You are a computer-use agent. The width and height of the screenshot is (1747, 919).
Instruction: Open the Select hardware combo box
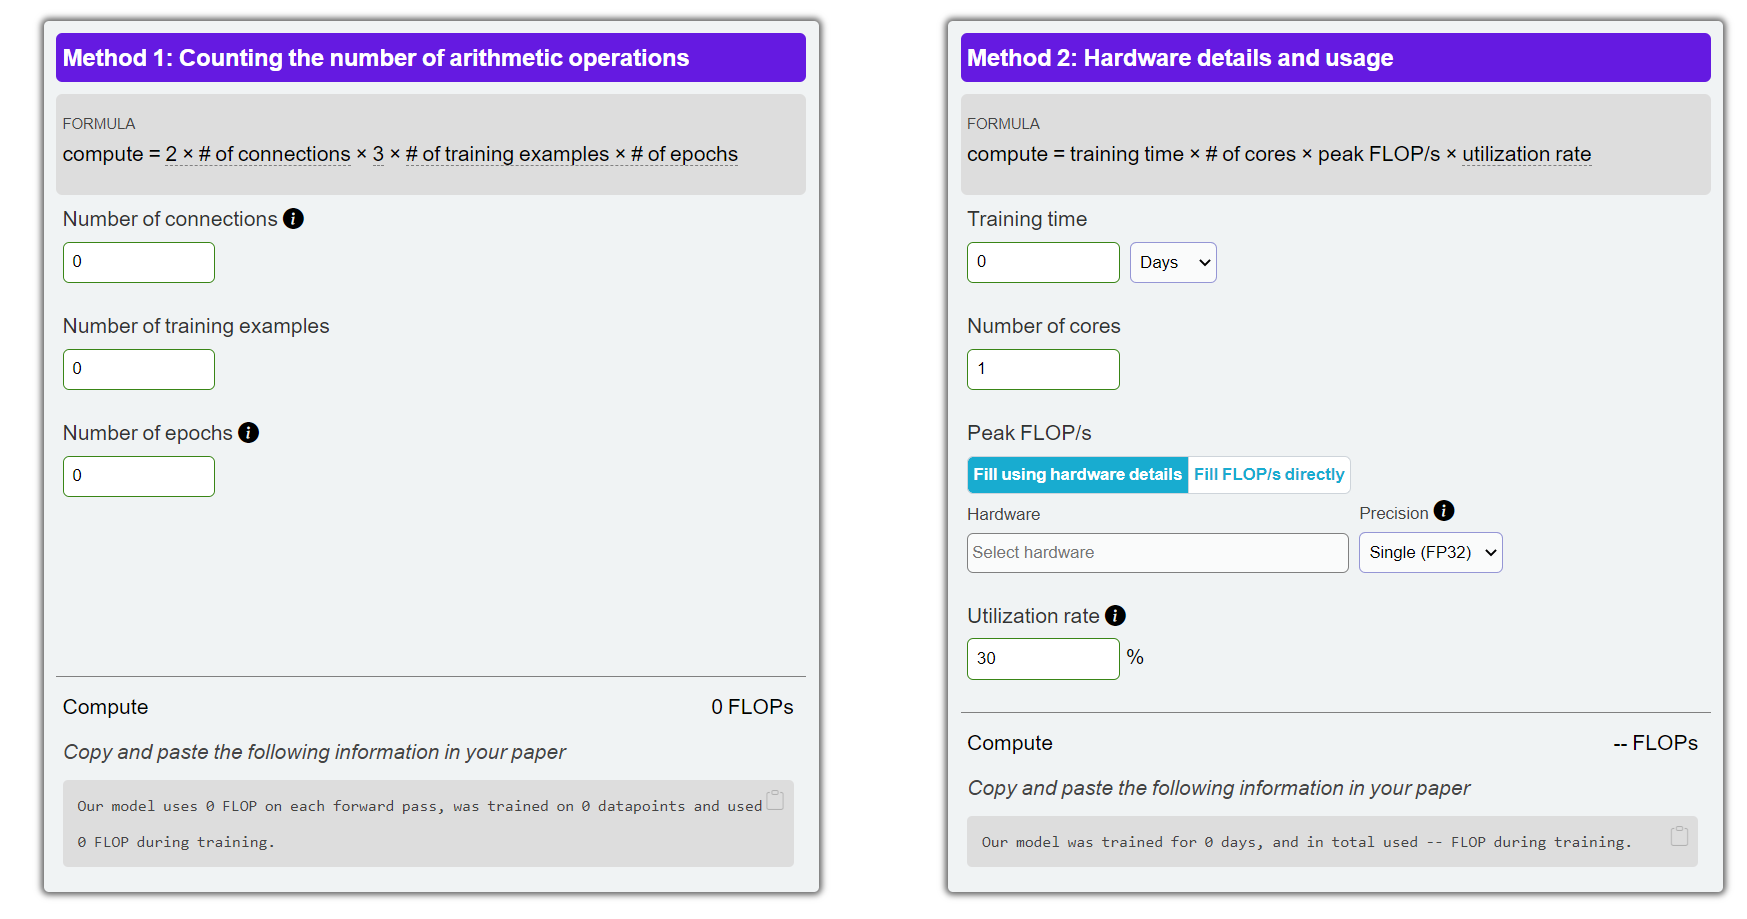pos(1156,553)
